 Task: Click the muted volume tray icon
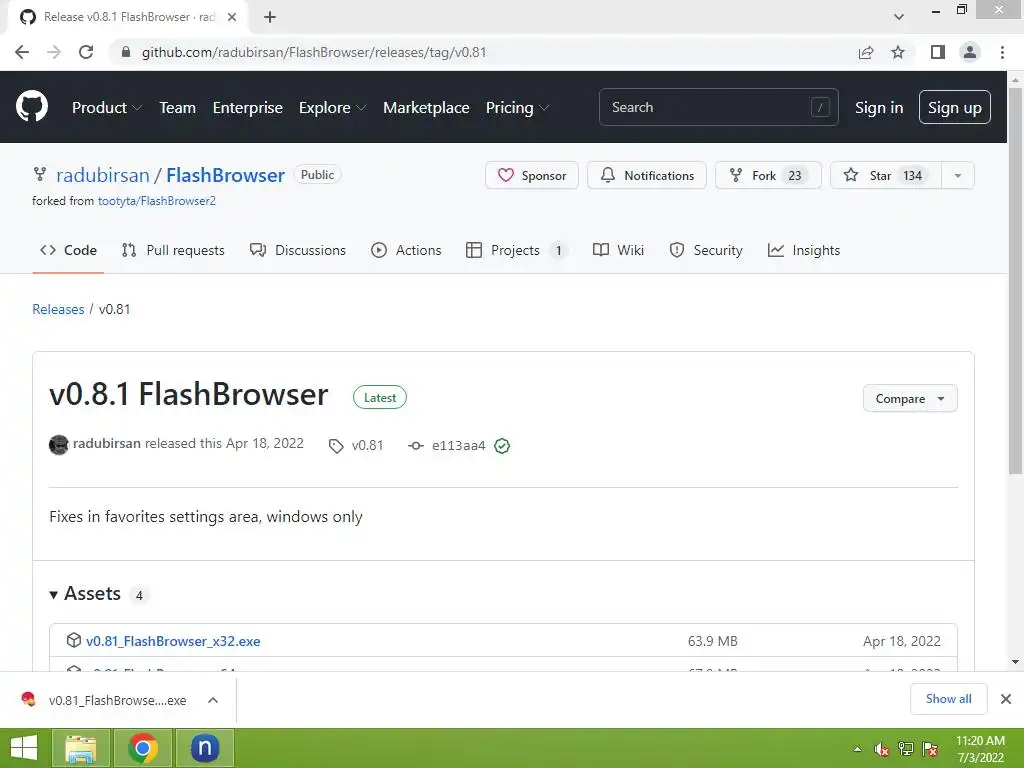(882, 750)
